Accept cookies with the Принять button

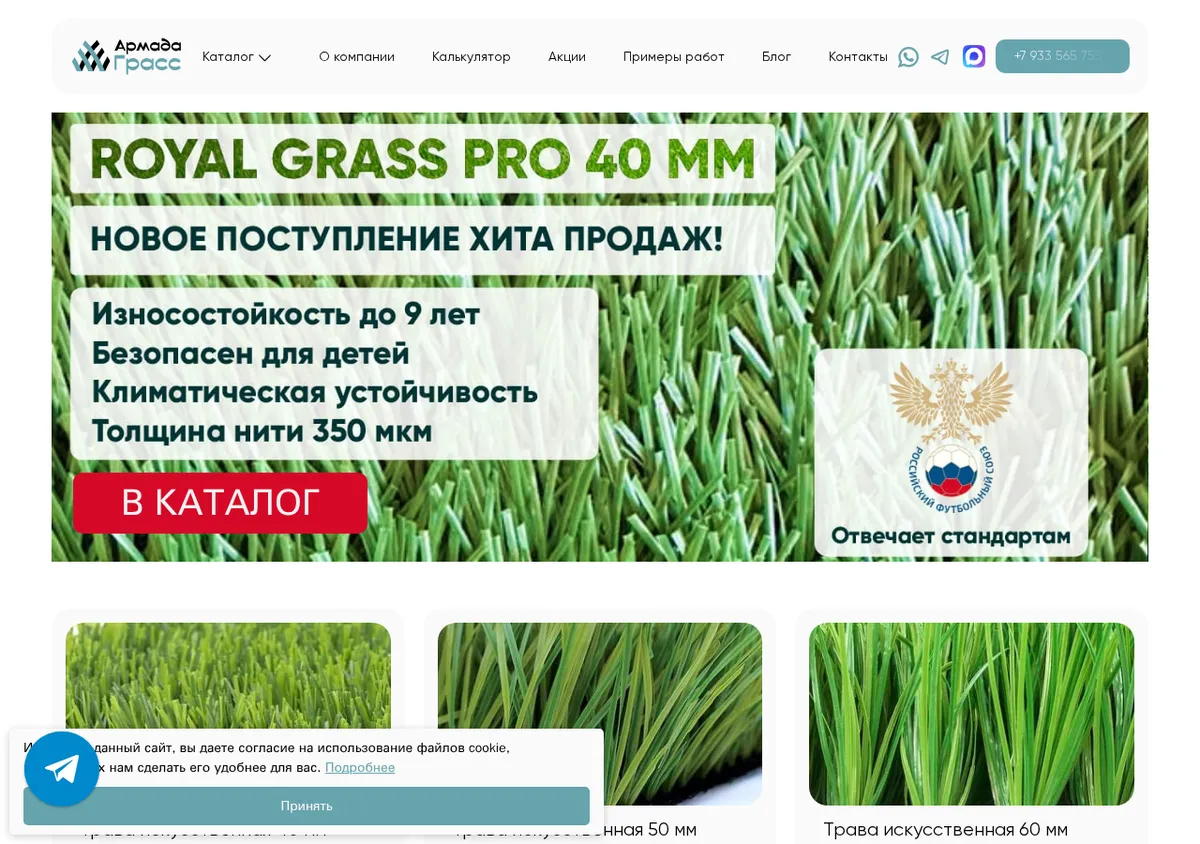pyautogui.click(x=306, y=806)
